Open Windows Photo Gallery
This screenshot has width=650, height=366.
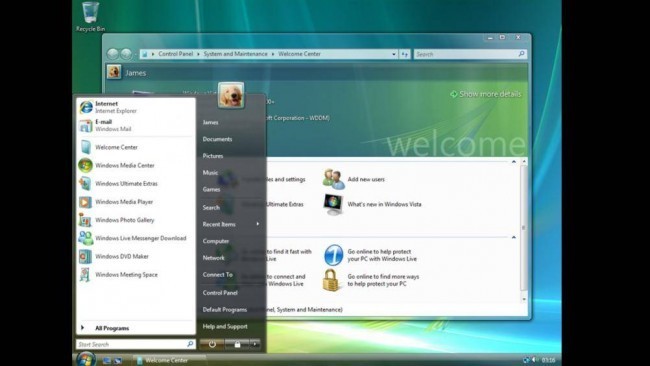coord(136,220)
